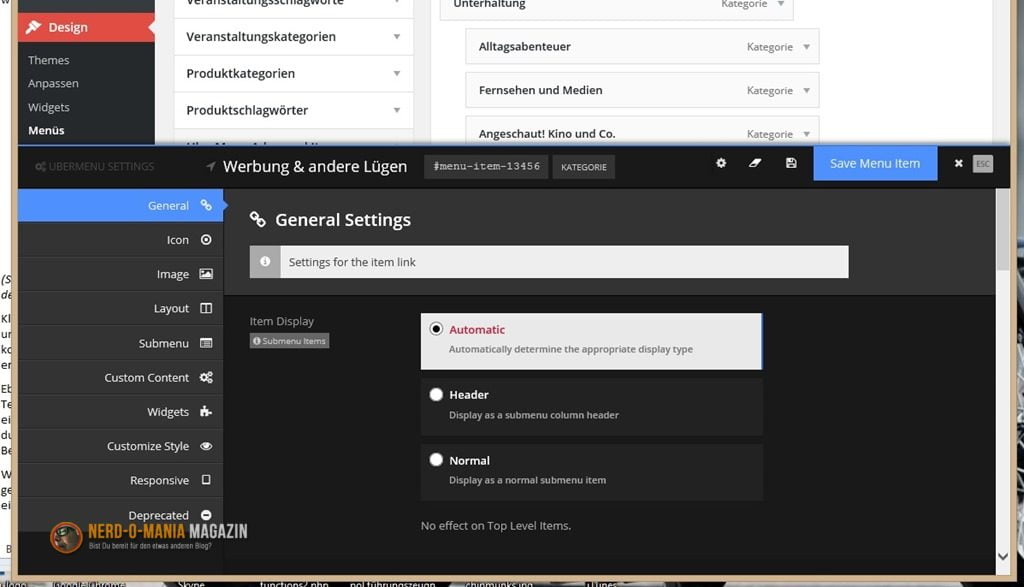Click the "Werbung & andere Lügen" title
This screenshot has width=1024, height=587.
[x=315, y=167]
